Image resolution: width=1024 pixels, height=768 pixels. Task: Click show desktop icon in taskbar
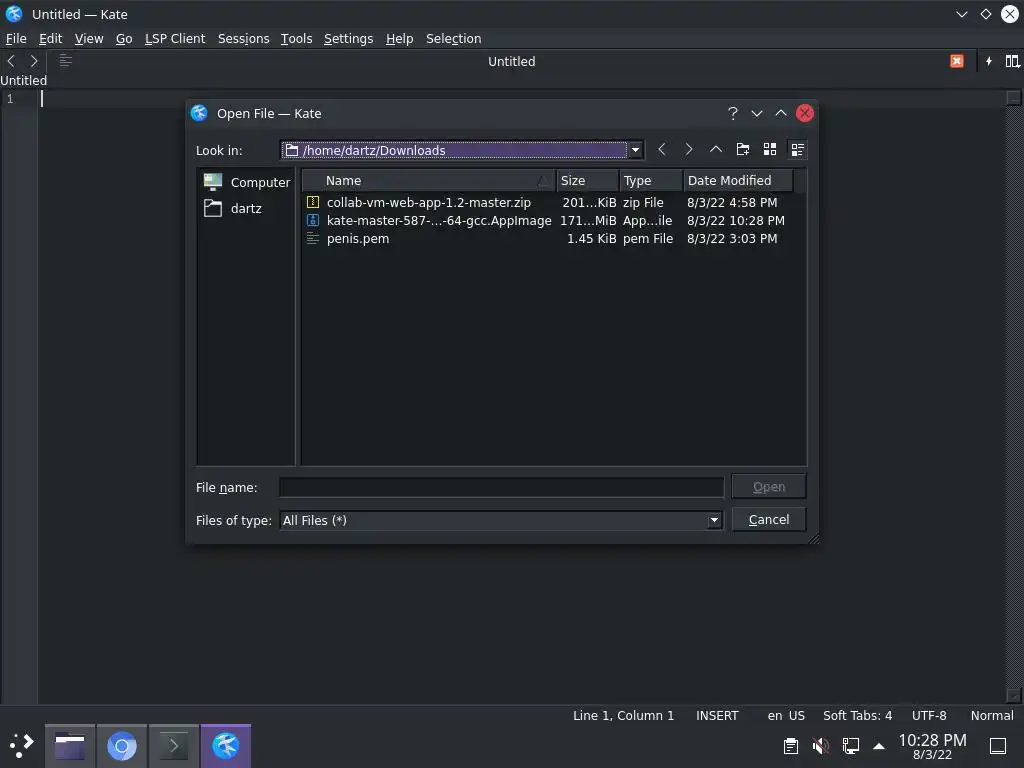pos(998,746)
